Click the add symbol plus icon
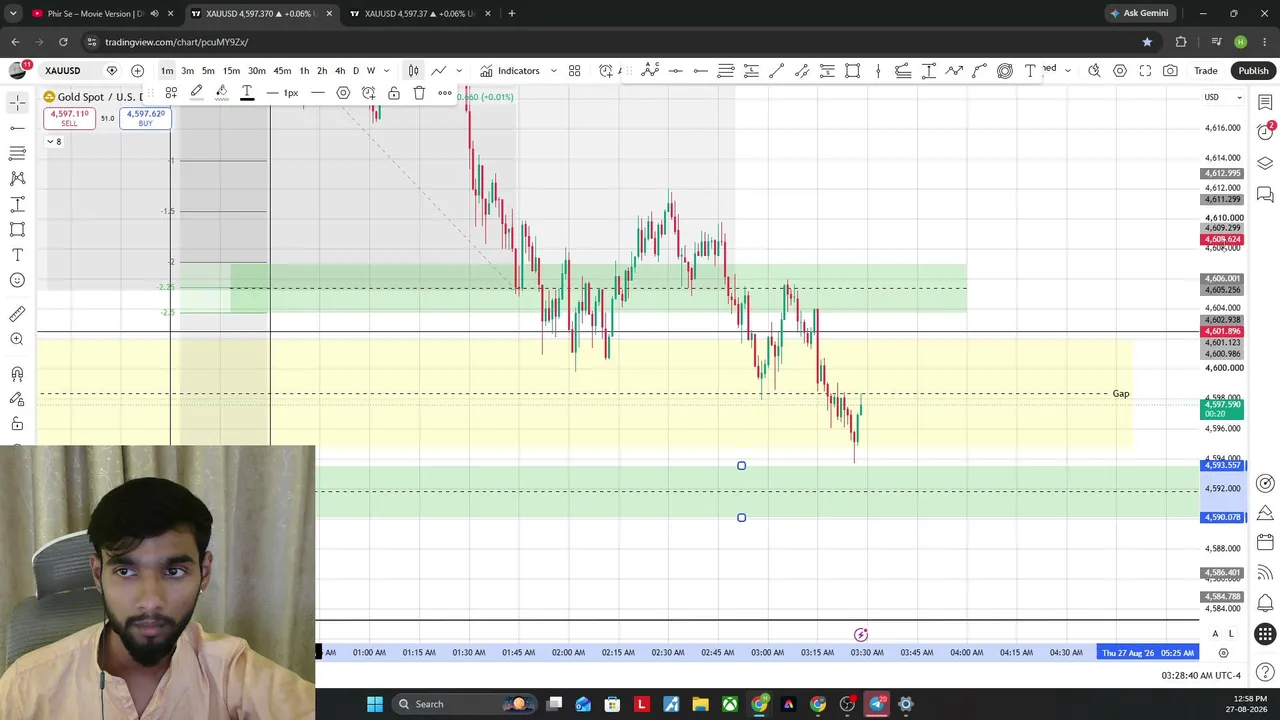The image size is (1280, 720). coord(137,71)
